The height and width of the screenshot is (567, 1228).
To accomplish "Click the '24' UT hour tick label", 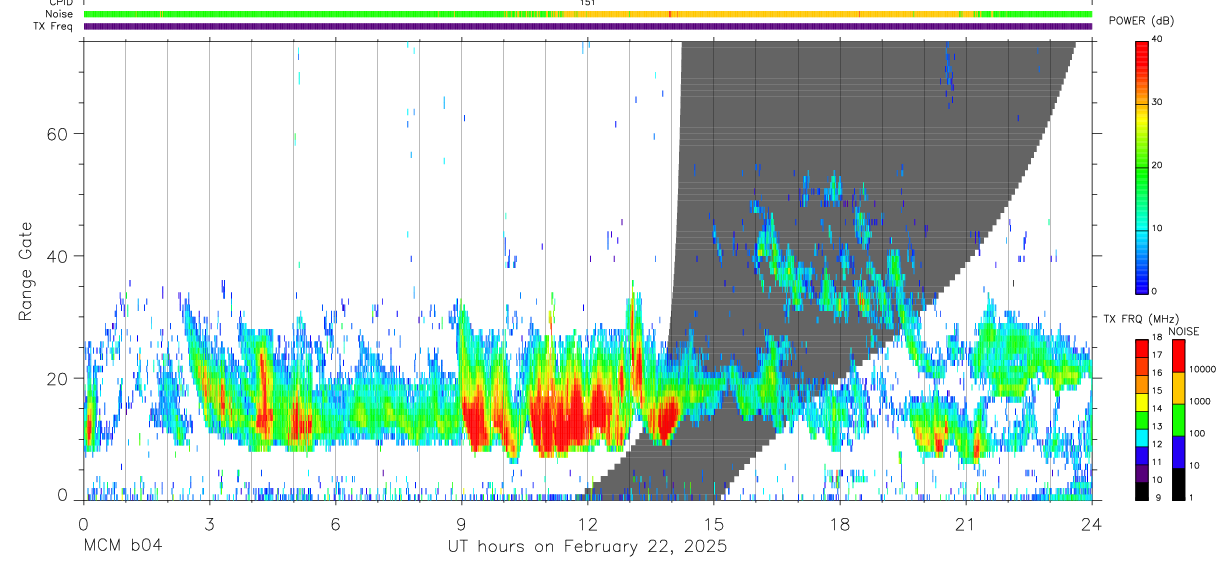I will (x=1092, y=523).
